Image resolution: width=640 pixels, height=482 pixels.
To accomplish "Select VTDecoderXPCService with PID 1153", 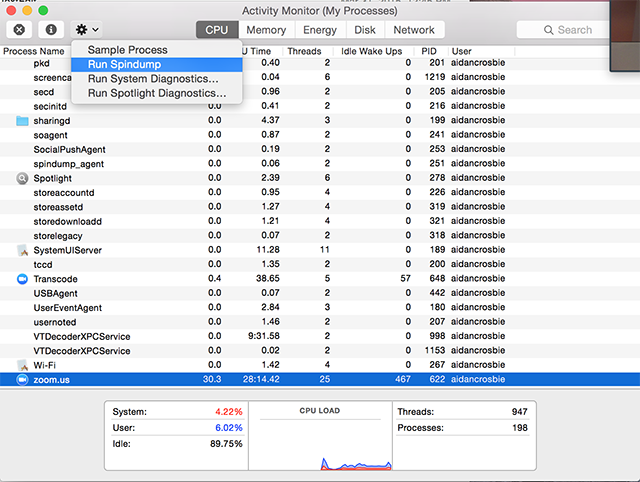I will (x=320, y=351).
